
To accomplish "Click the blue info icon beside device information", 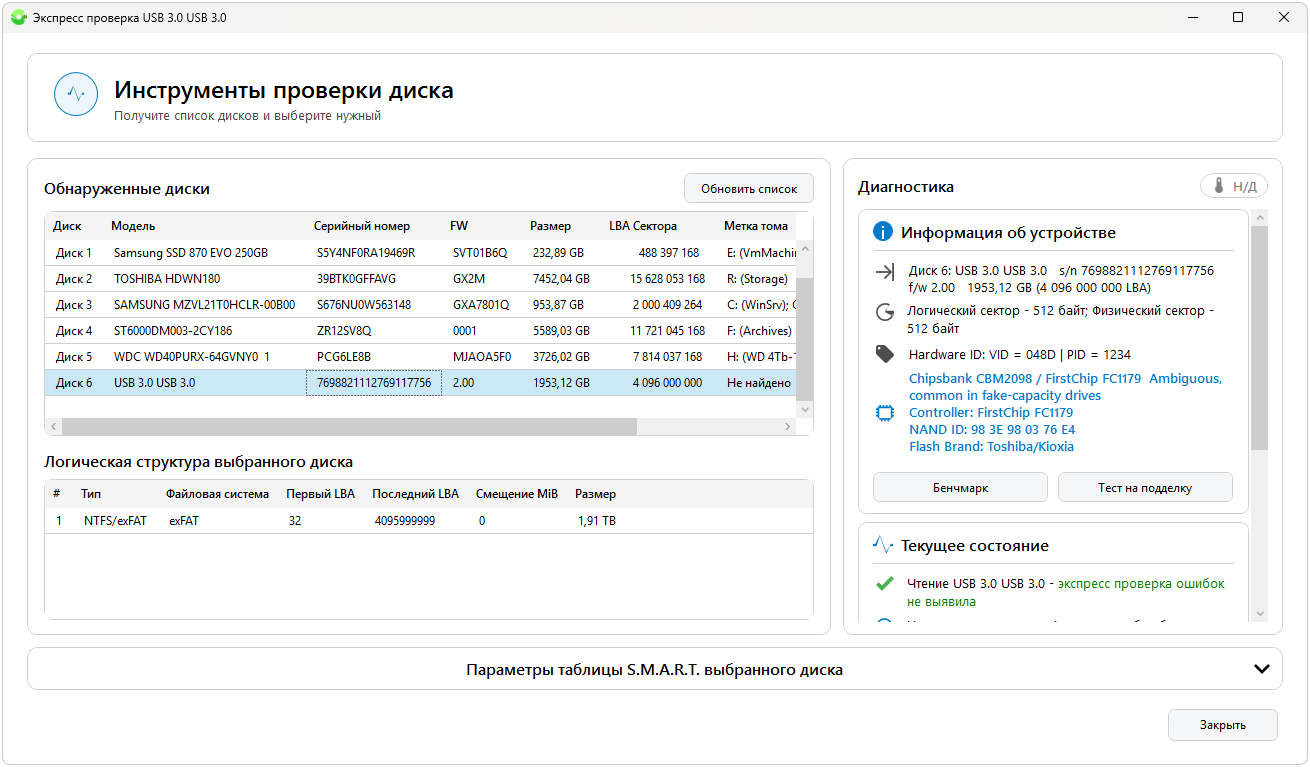I will 883,232.
